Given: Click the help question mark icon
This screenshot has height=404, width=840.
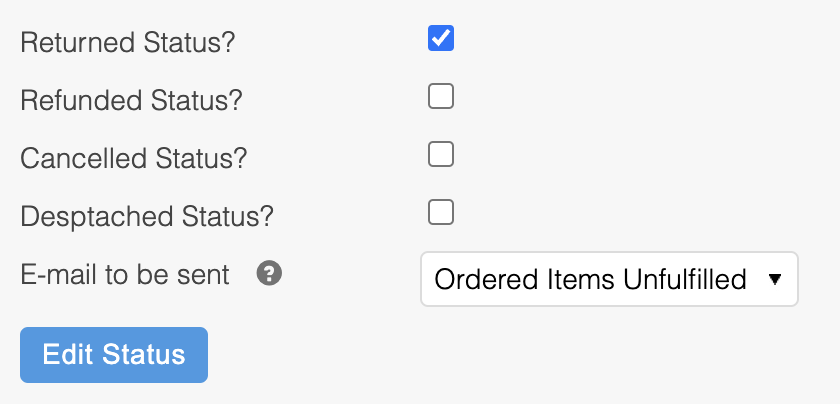Looking at the screenshot, I should coord(269,274).
